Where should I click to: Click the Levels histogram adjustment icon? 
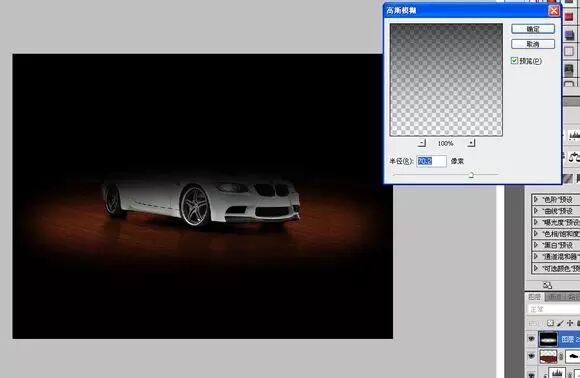pyautogui.click(x=574, y=136)
